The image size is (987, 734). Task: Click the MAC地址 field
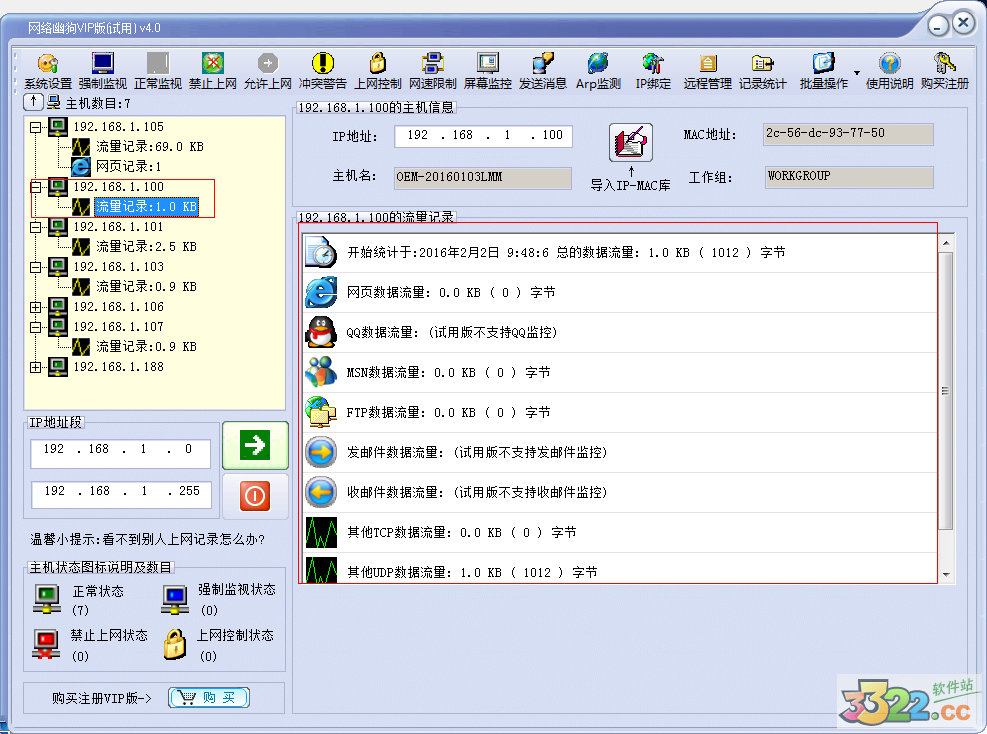coord(848,134)
